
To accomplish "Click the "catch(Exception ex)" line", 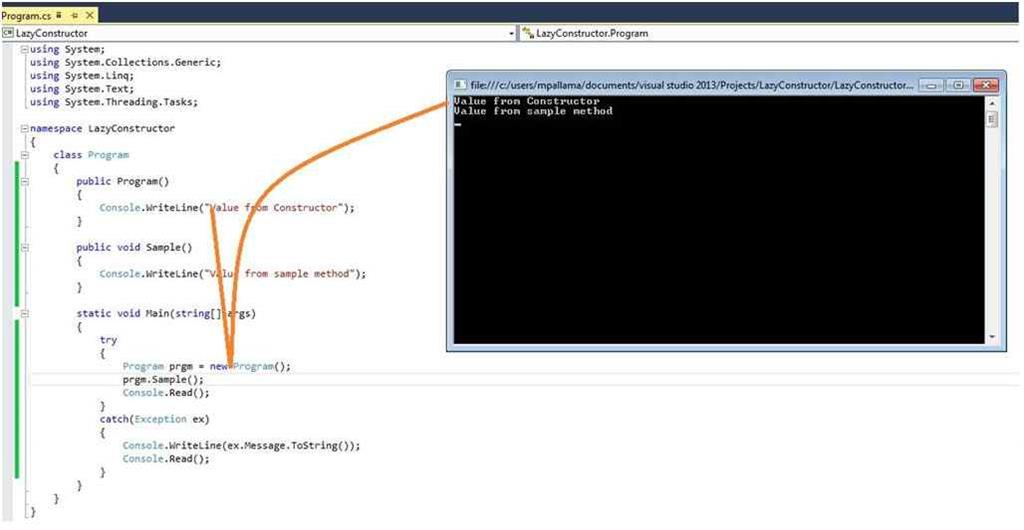I will point(155,419).
